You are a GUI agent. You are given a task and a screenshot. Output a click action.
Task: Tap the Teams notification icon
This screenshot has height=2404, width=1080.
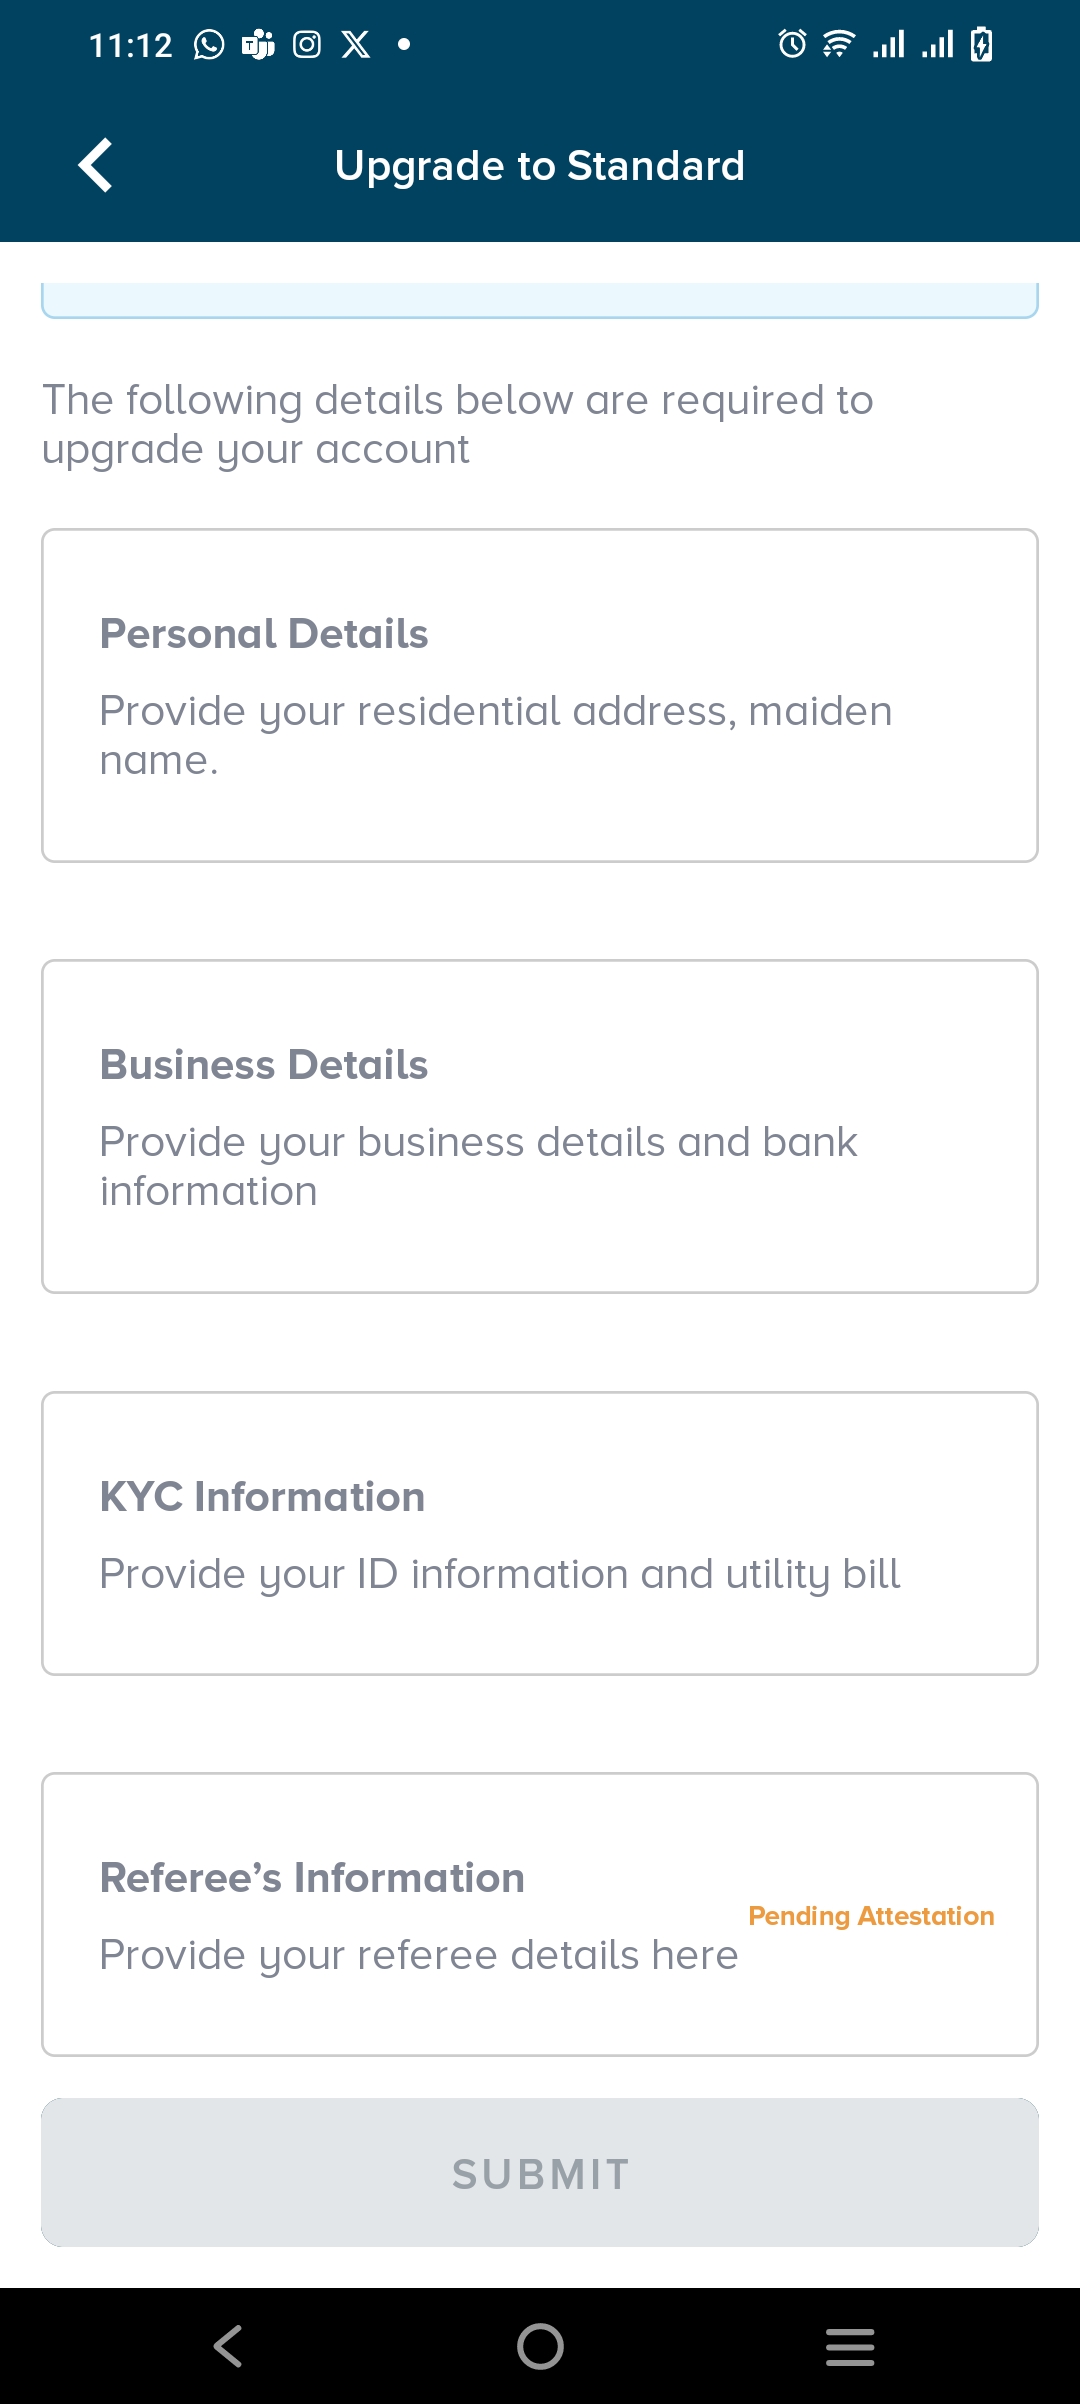click(x=258, y=45)
